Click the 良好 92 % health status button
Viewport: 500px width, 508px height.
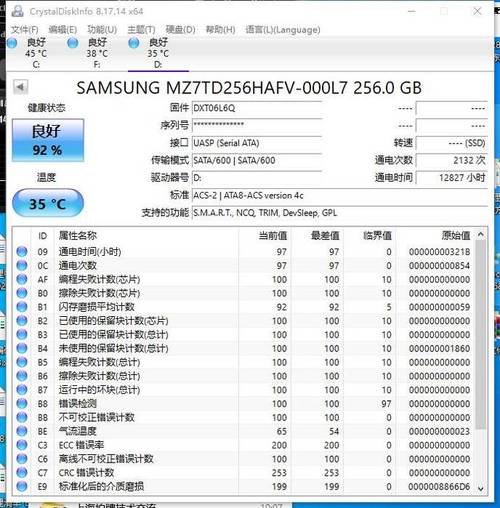[48, 140]
